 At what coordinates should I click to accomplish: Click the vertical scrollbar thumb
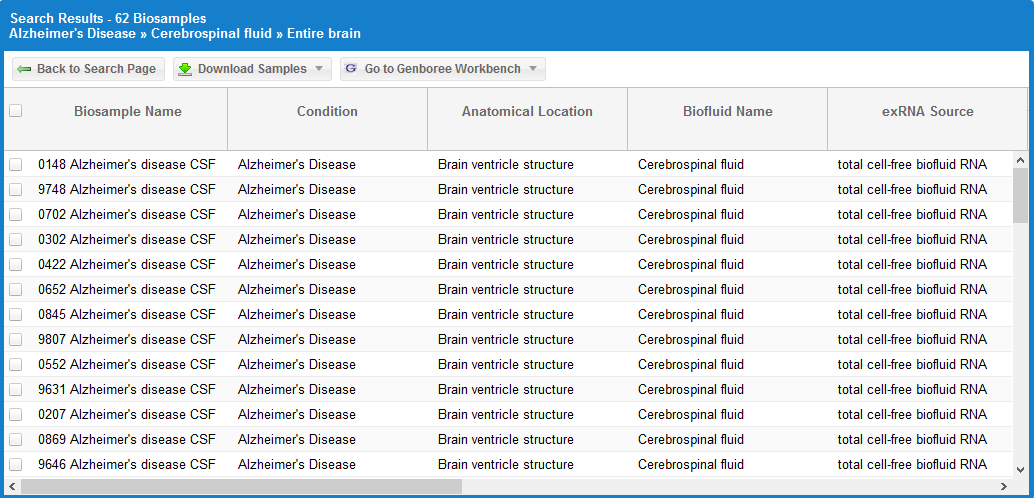(x=1020, y=195)
